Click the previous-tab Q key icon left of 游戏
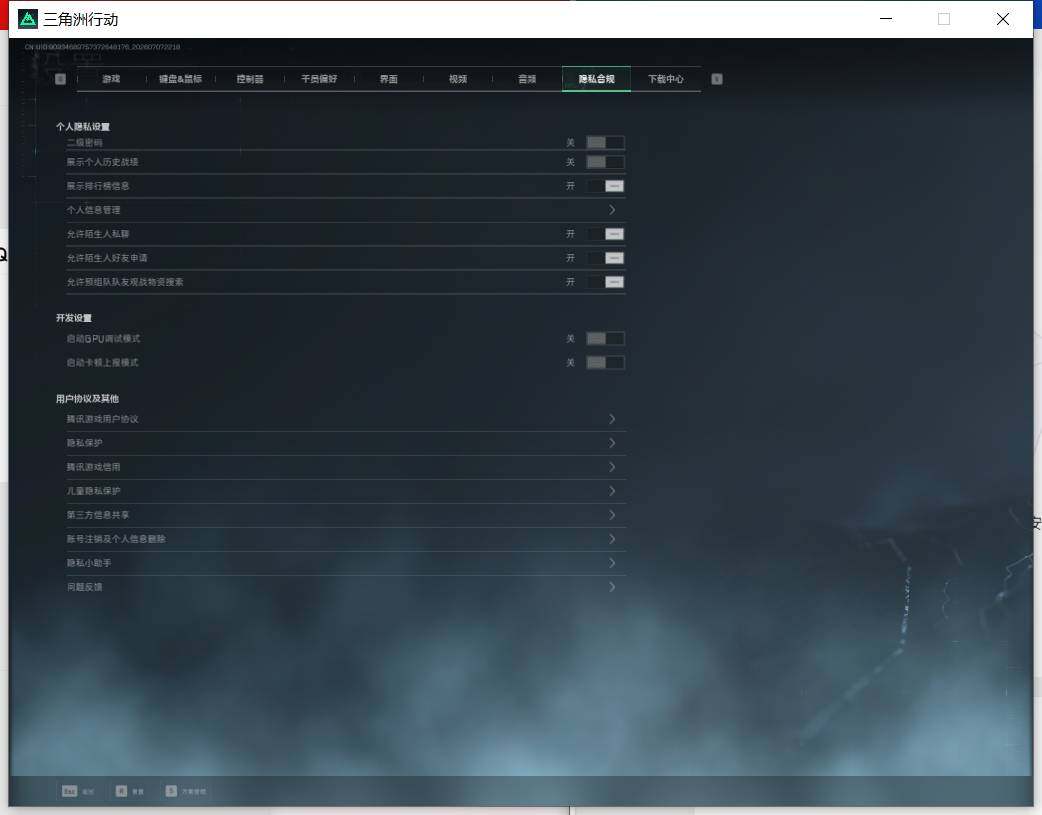The width and height of the screenshot is (1042, 815). point(60,79)
